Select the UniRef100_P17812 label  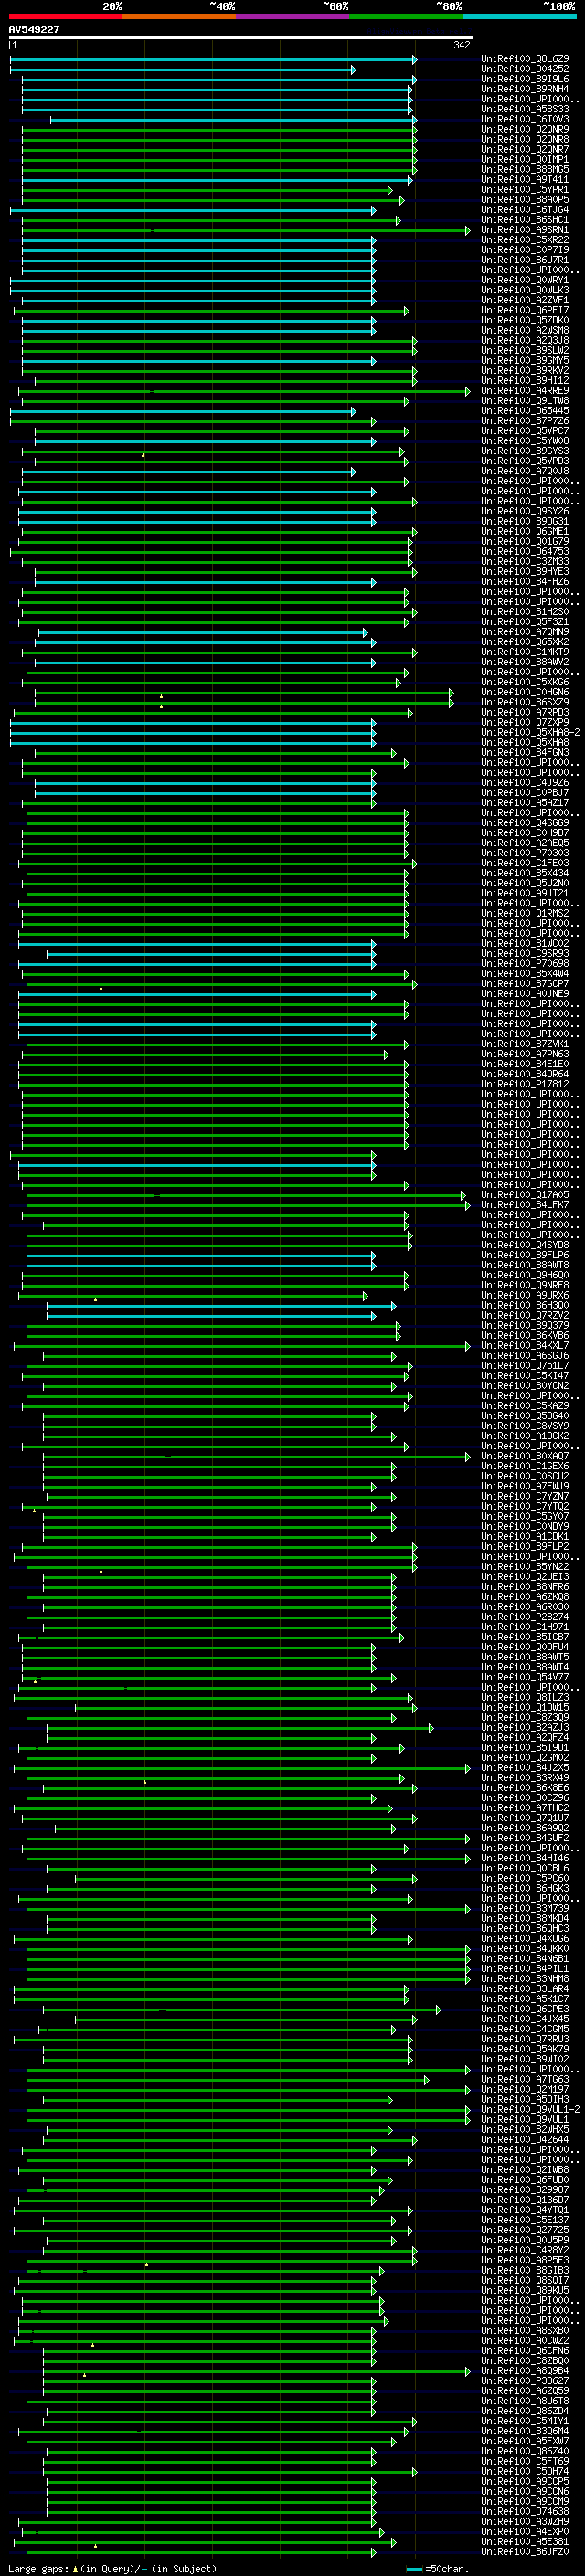point(525,1084)
